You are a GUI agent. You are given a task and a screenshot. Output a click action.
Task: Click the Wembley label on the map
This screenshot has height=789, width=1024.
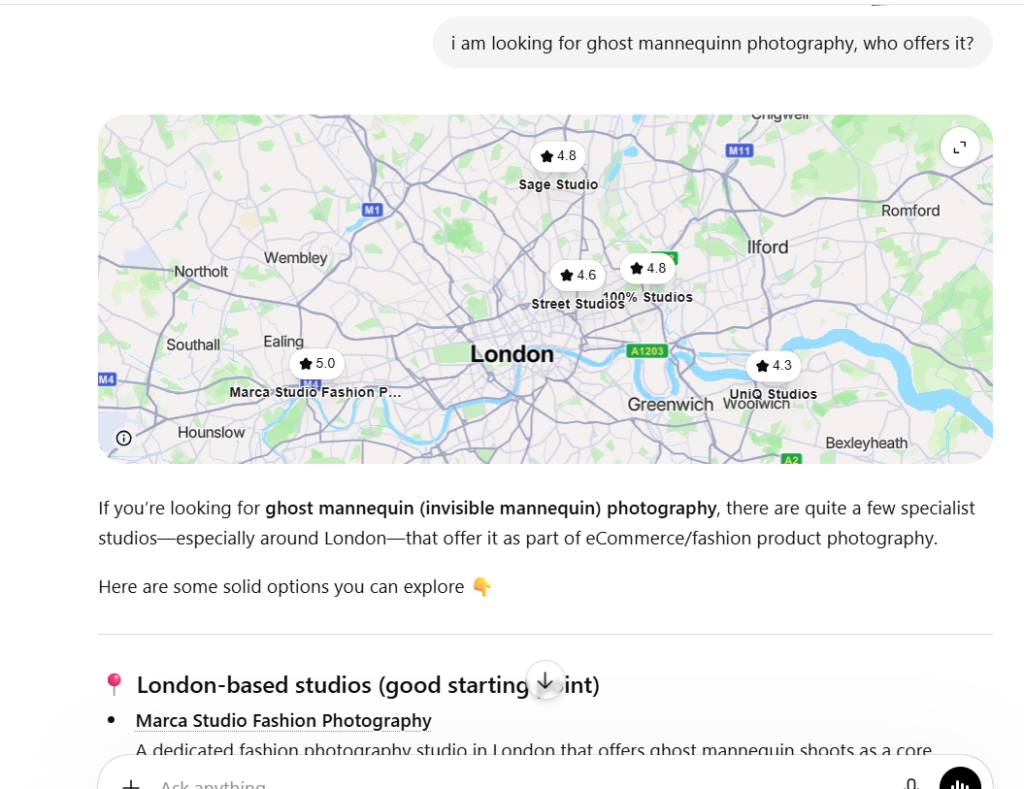click(x=295, y=258)
